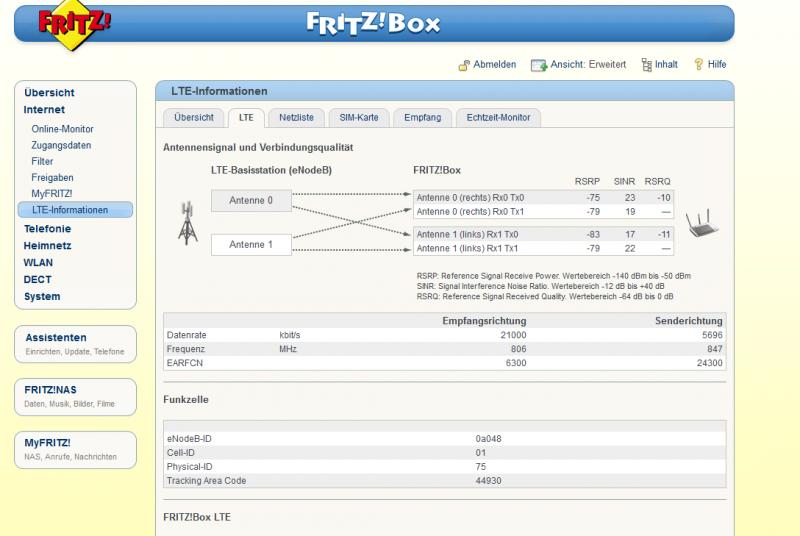
Task: Click the FRITZ!Box router icon
Action: 702,223
